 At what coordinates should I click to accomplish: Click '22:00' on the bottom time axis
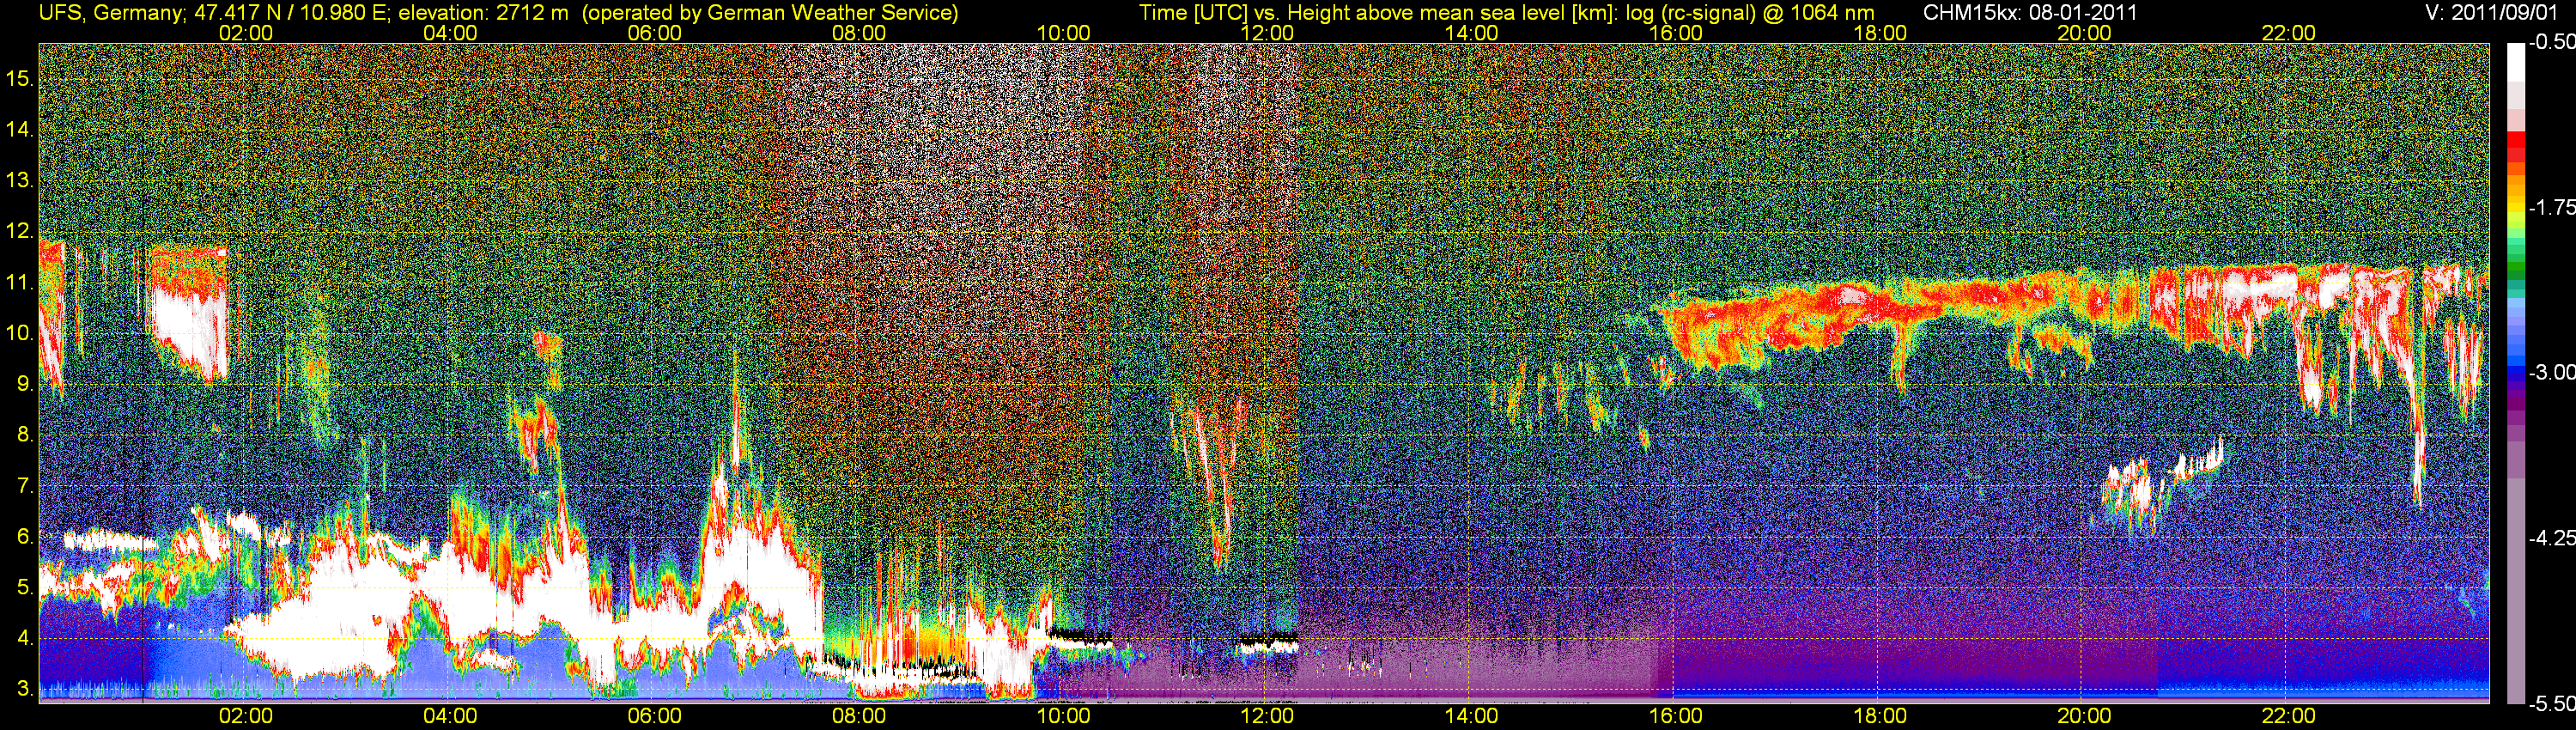(2288, 716)
